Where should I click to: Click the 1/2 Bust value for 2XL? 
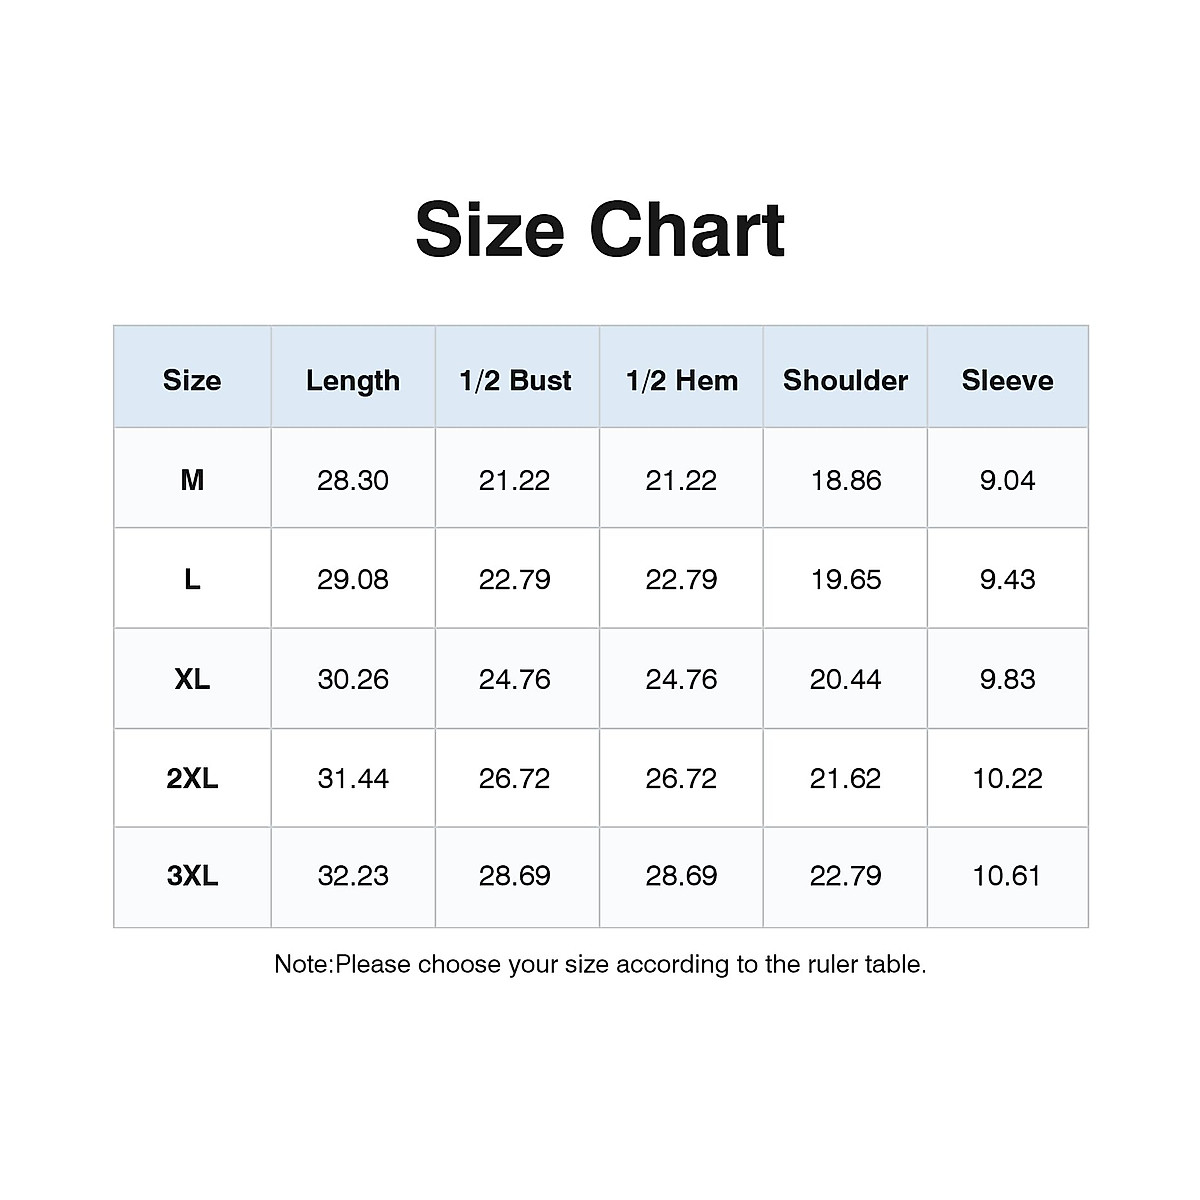pos(515,778)
